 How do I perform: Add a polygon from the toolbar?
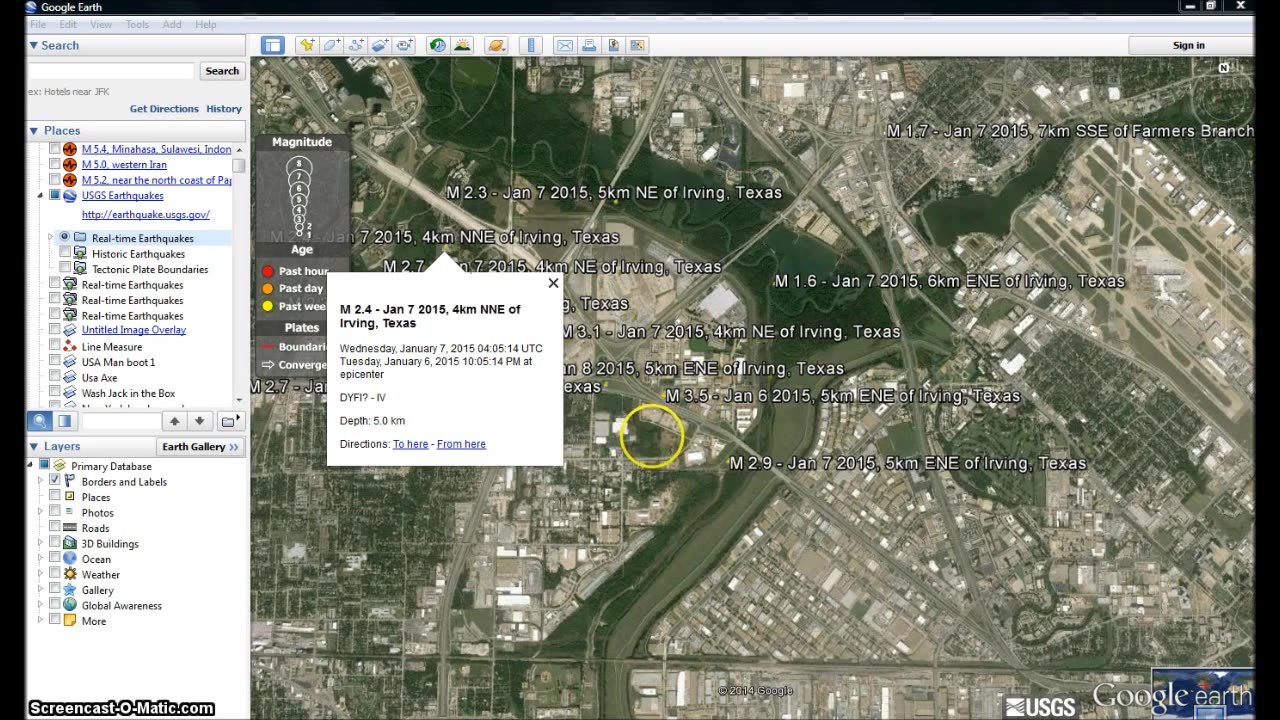tap(331, 45)
